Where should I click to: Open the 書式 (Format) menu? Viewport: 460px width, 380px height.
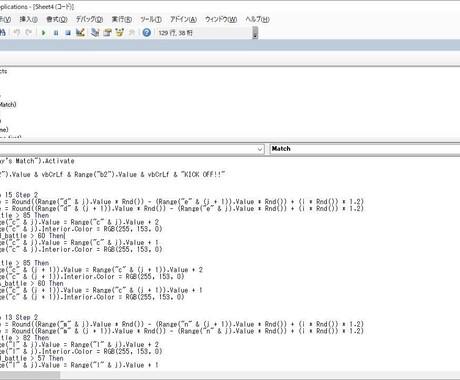[57, 19]
